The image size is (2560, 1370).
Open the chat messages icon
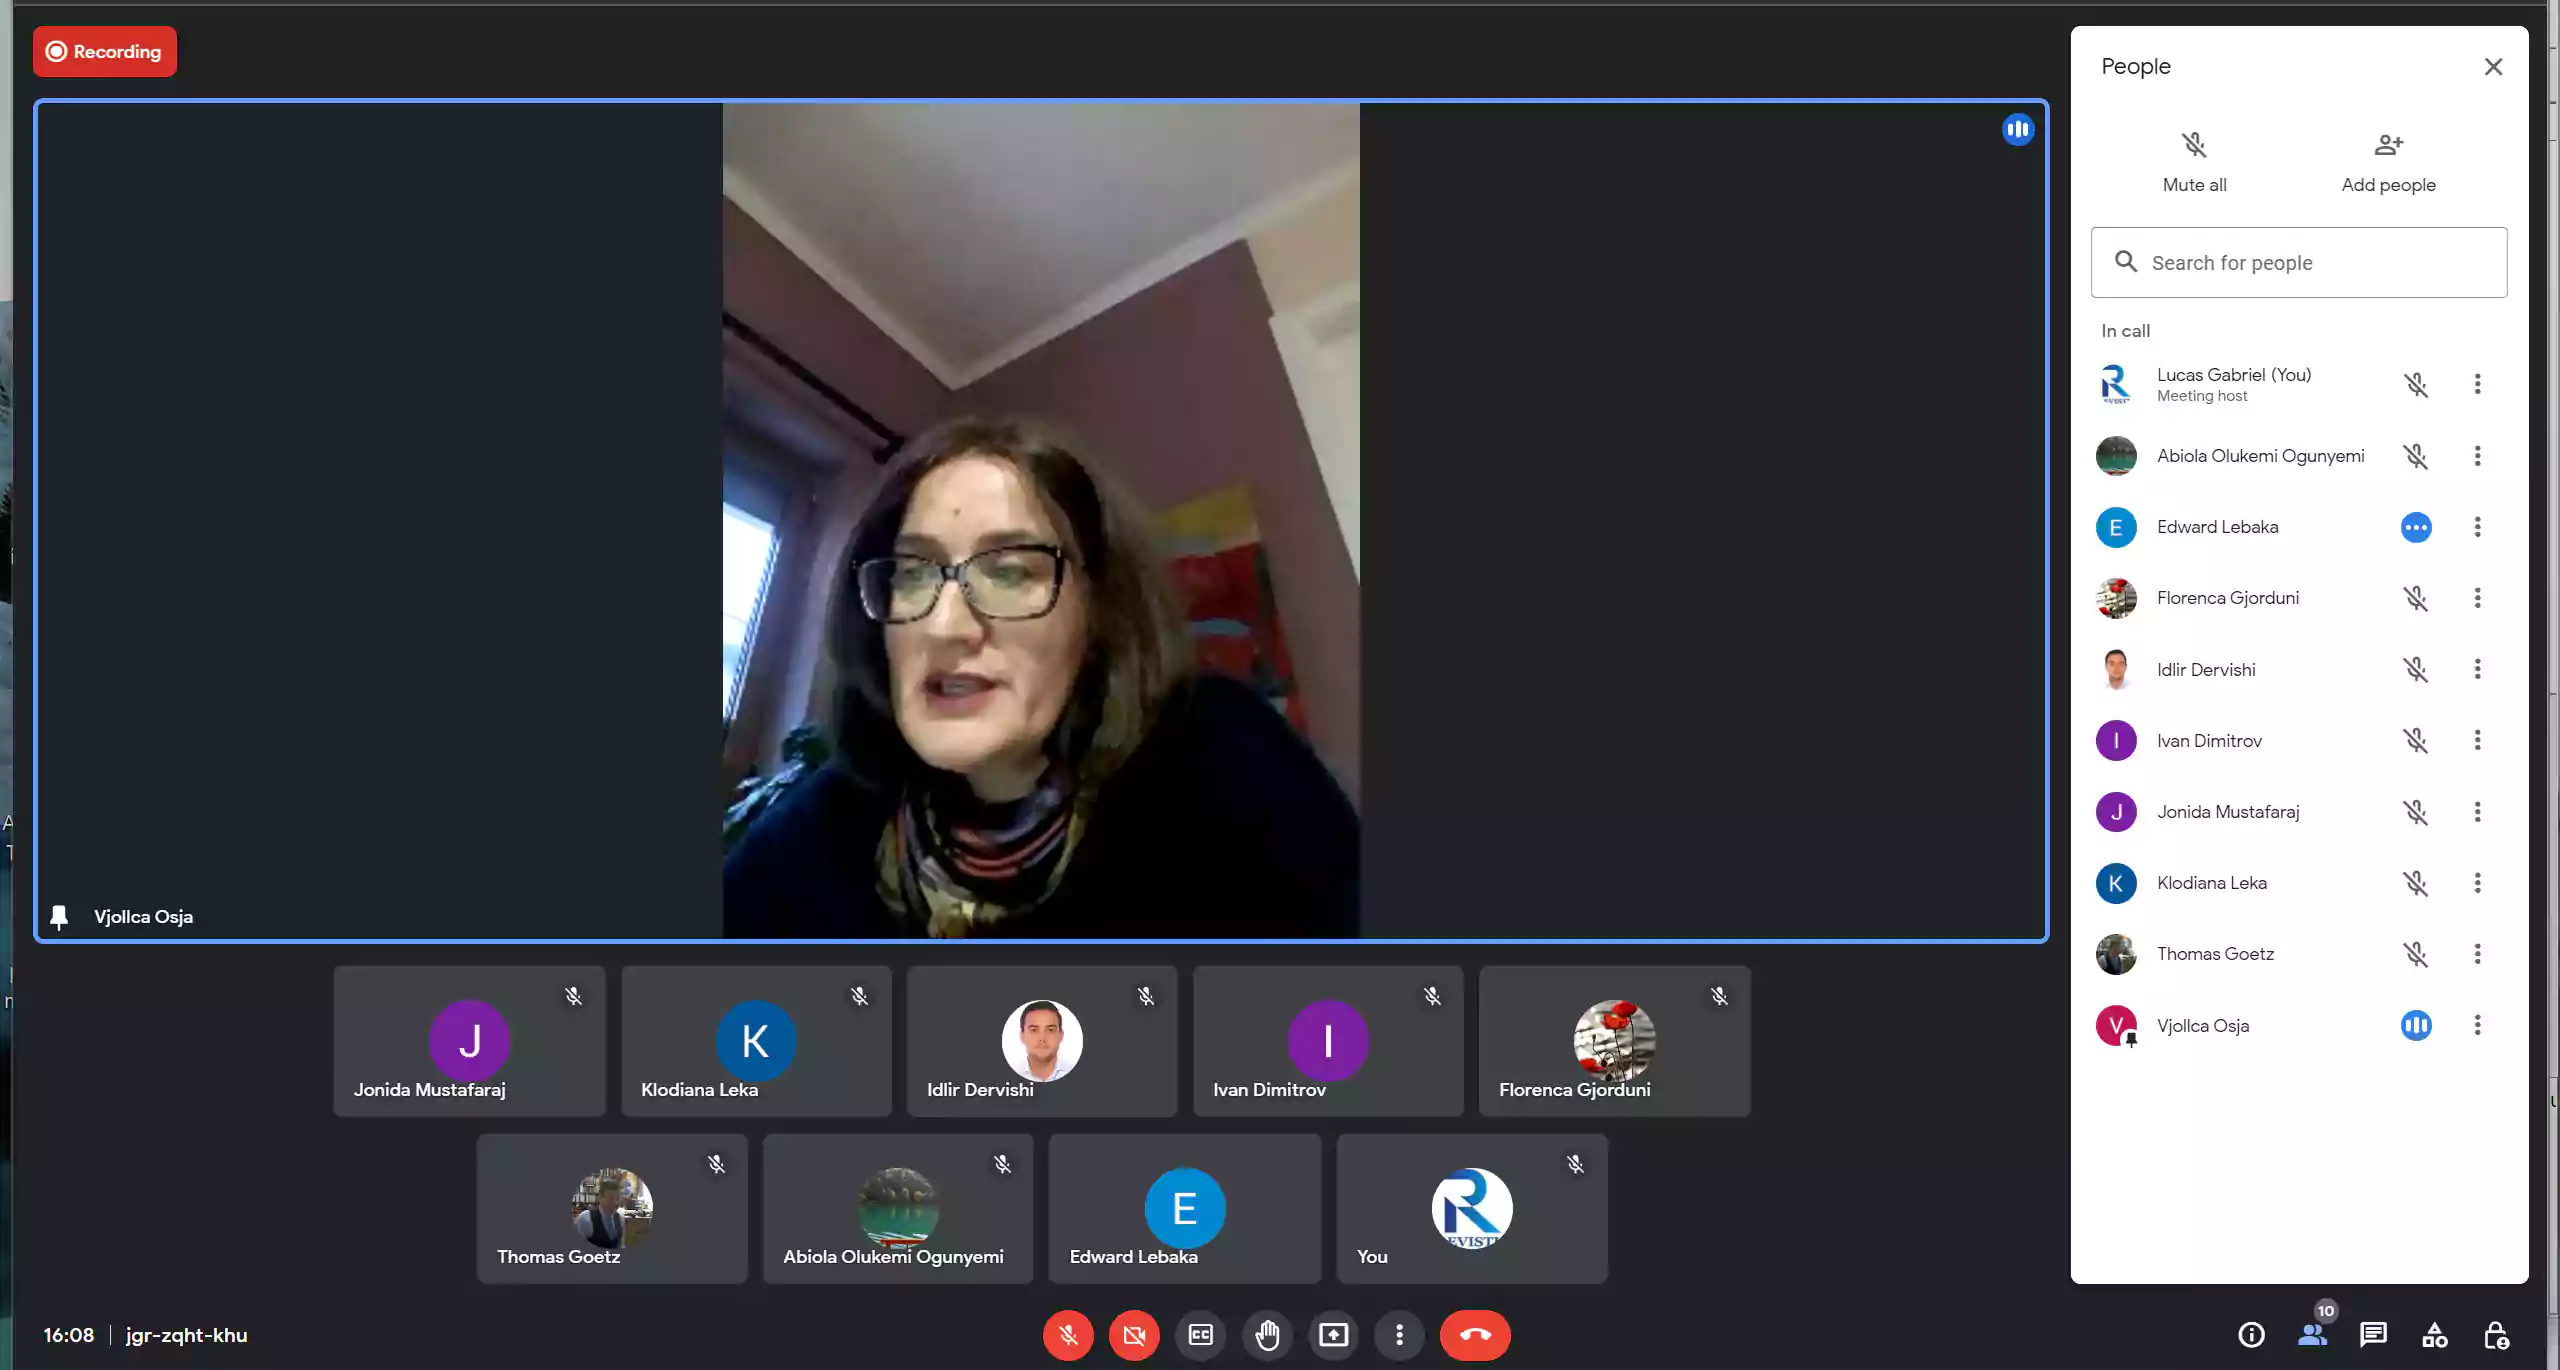(2373, 1335)
